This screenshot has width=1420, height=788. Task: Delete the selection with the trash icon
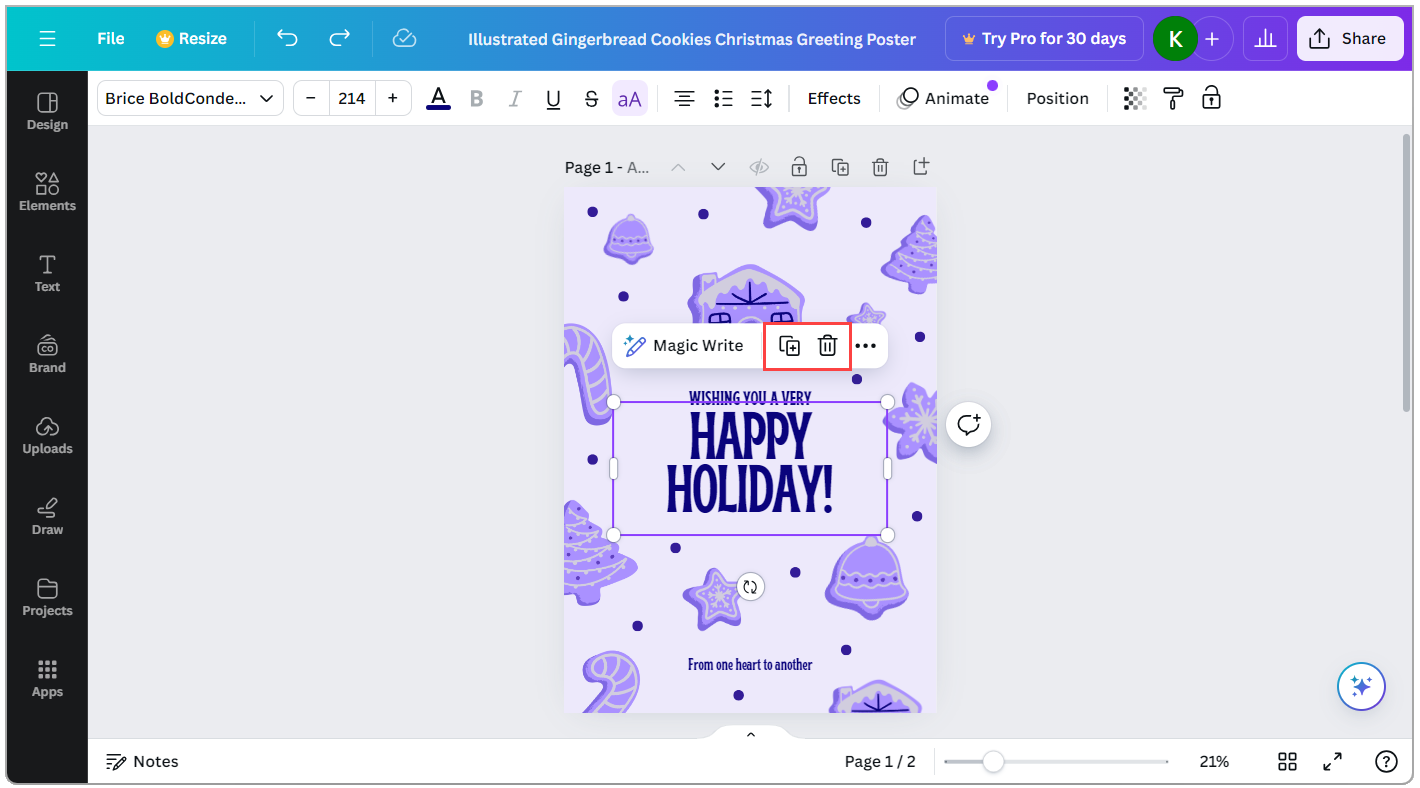pyautogui.click(x=827, y=345)
